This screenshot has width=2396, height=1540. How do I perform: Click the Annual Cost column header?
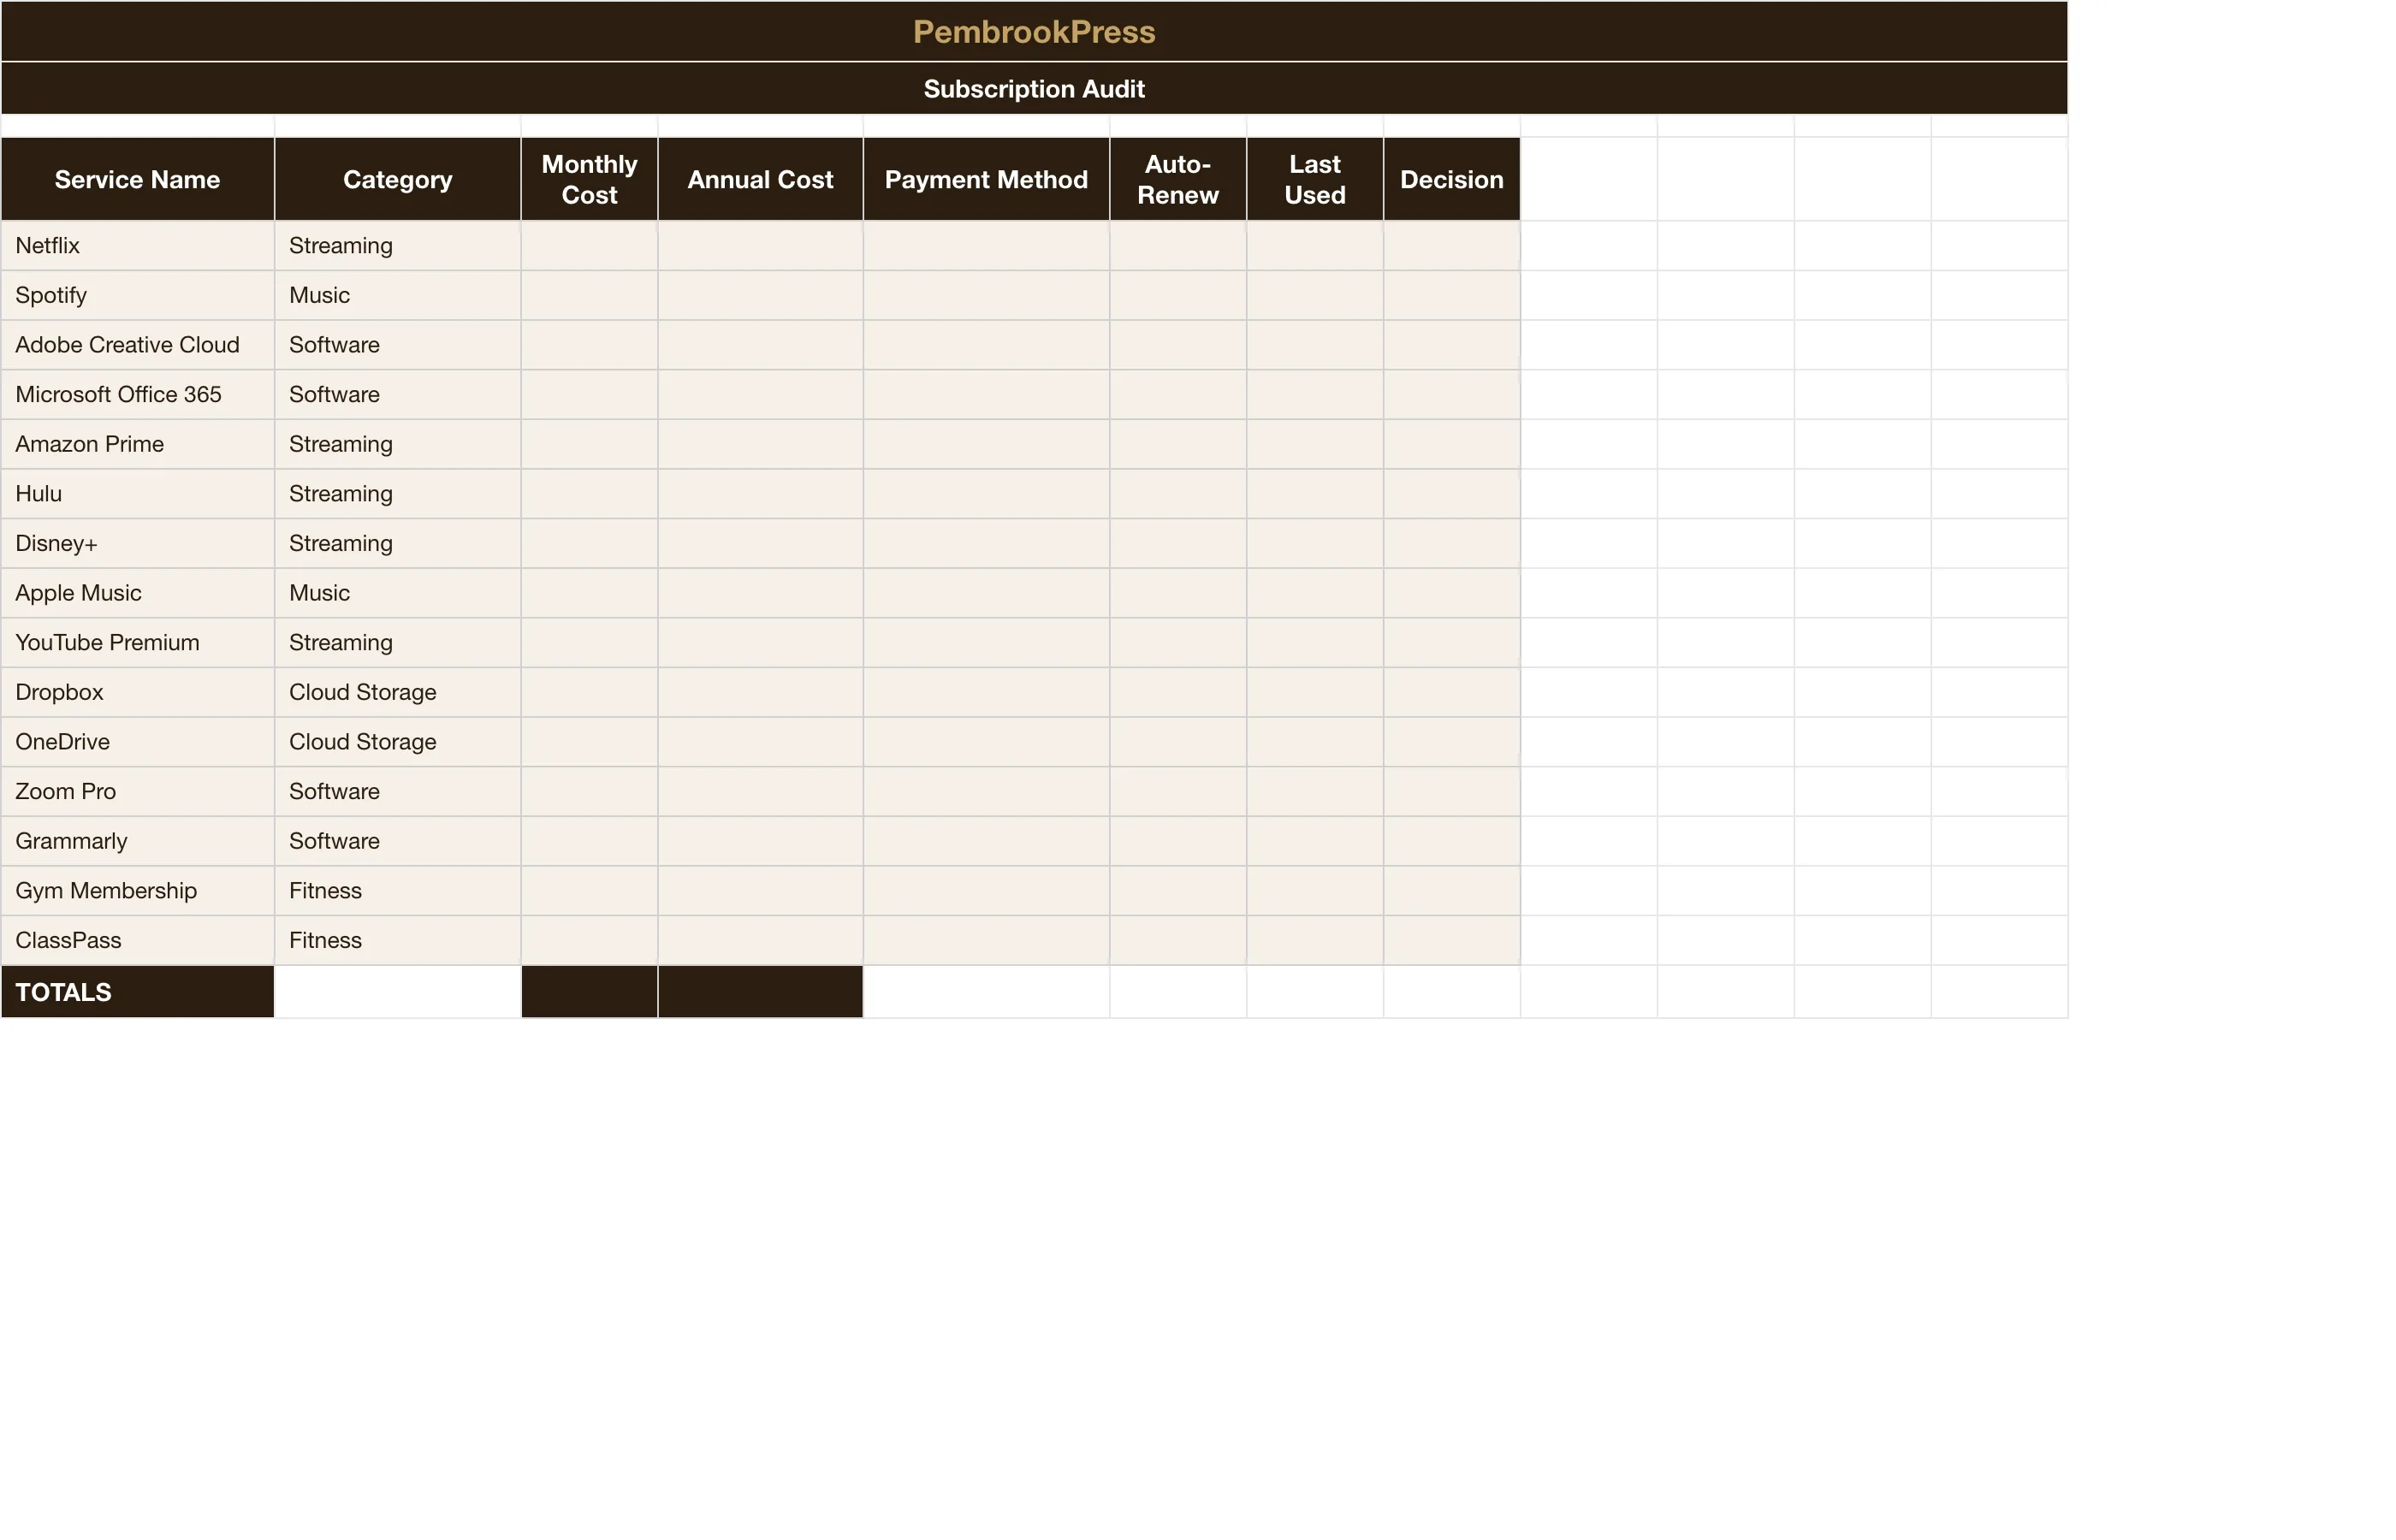coord(761,179)
